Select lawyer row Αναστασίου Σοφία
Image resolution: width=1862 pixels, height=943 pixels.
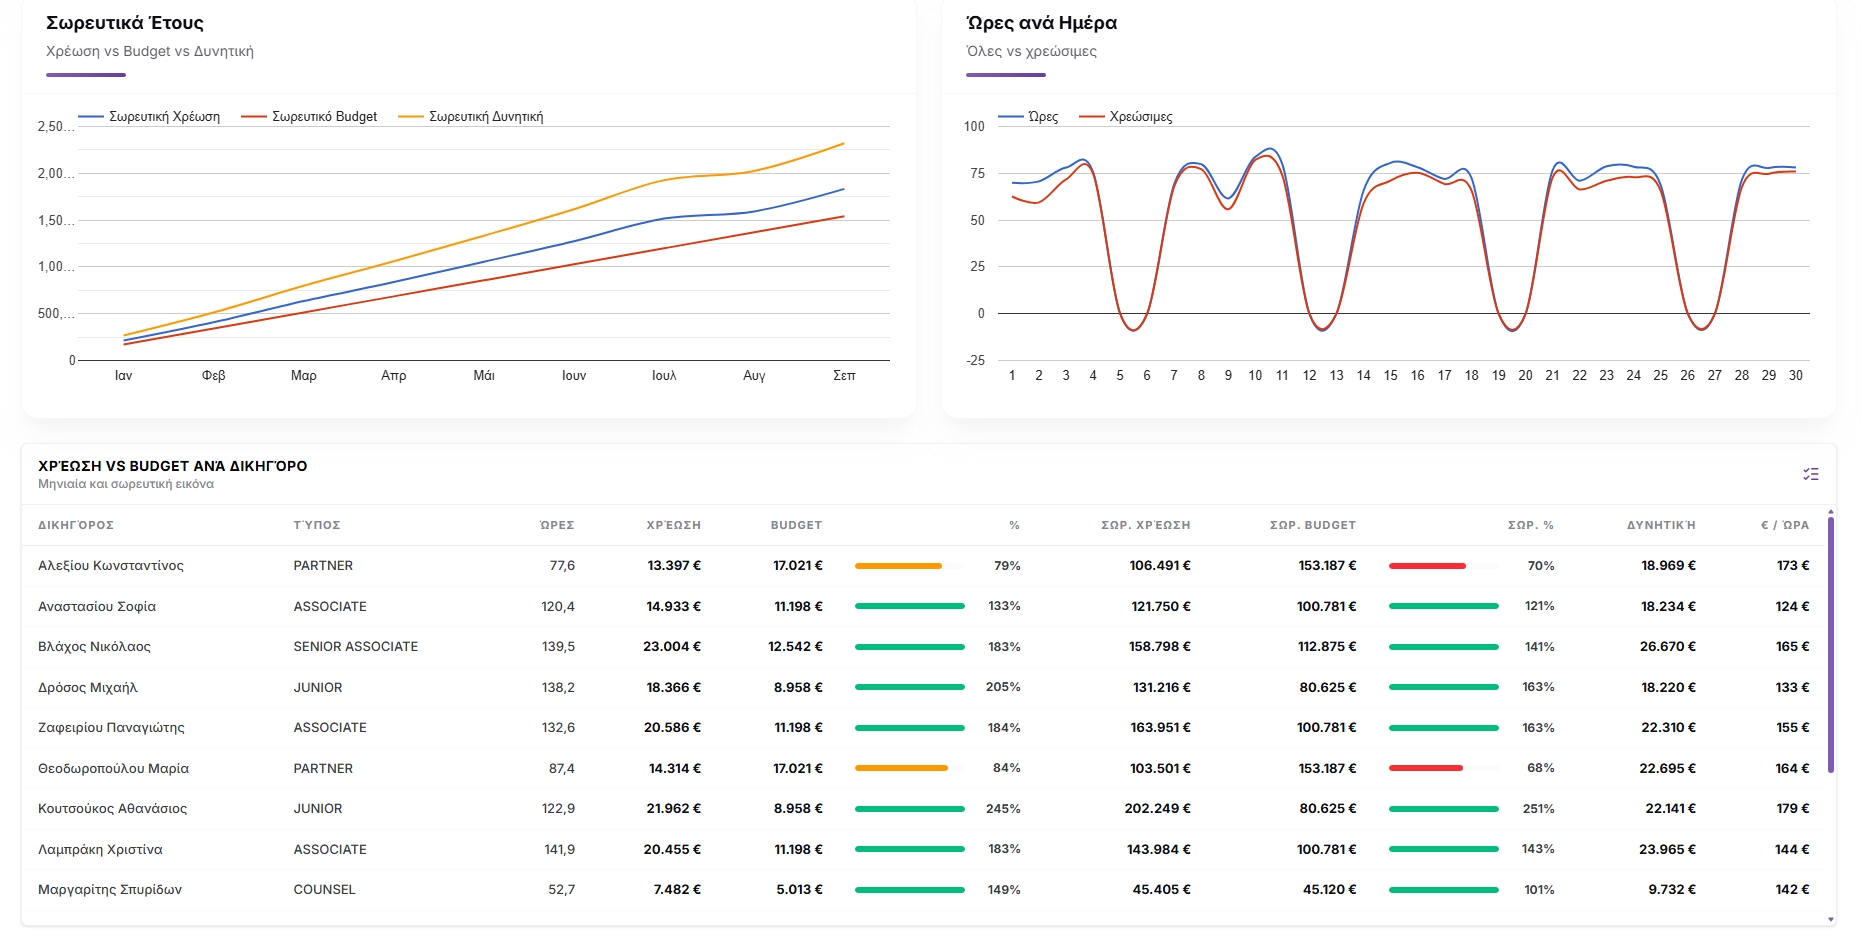924,606
